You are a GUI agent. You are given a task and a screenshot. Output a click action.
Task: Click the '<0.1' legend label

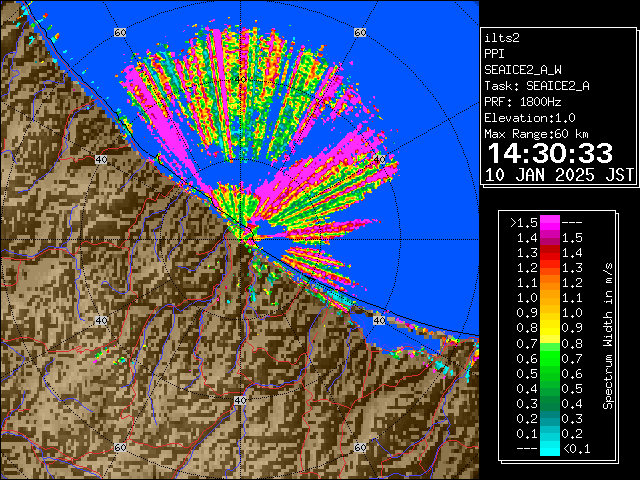click(x=577, y=449)
